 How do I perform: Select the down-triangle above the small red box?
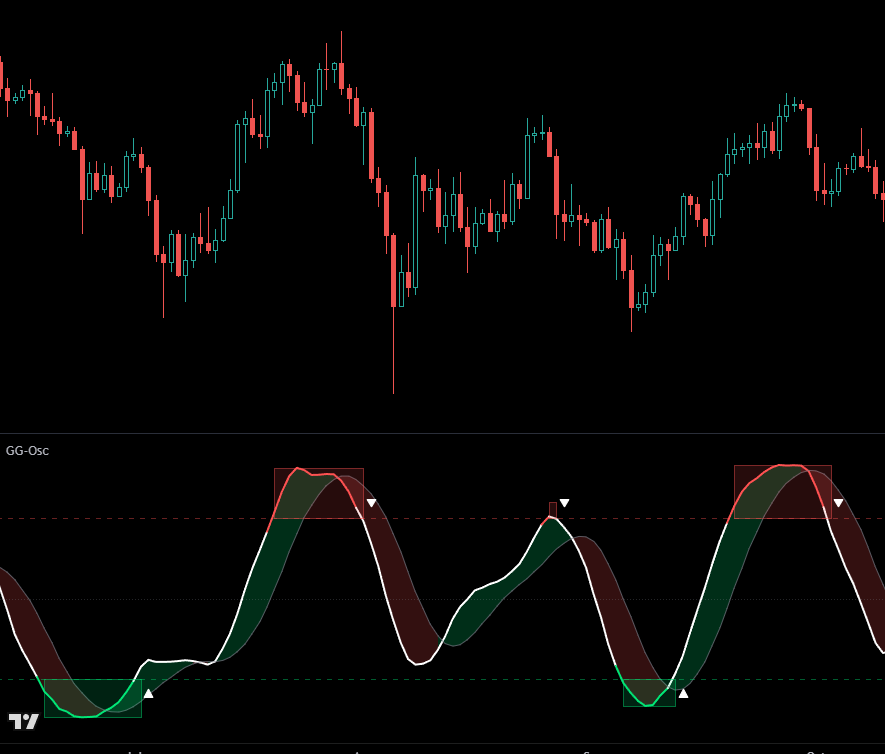pos(564,503)
